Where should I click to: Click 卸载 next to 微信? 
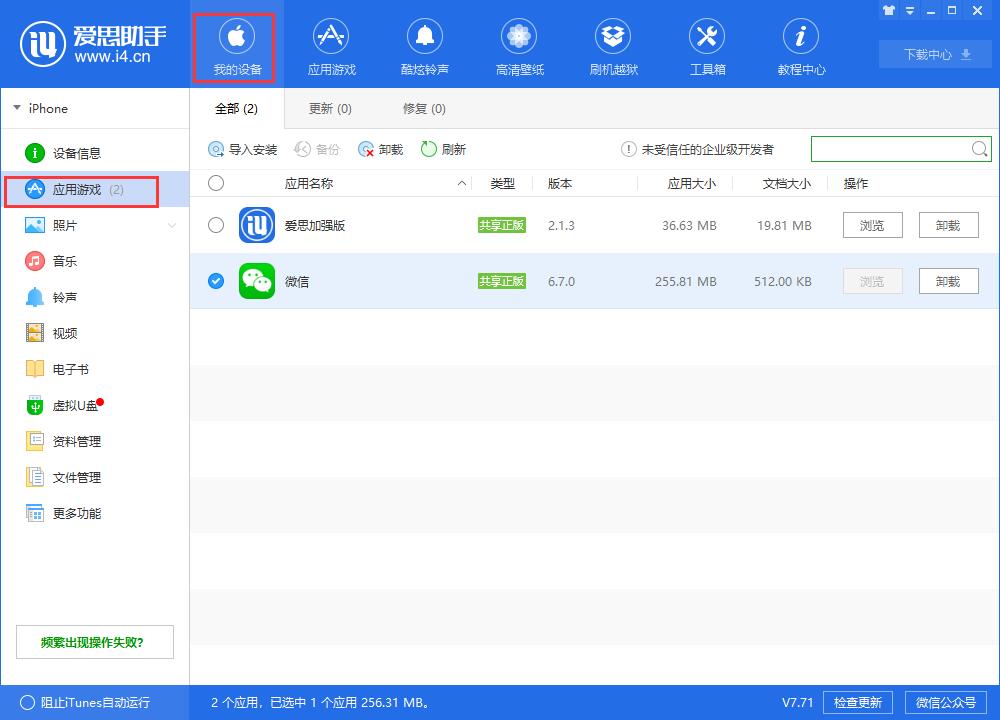click(x=947, y=281)
